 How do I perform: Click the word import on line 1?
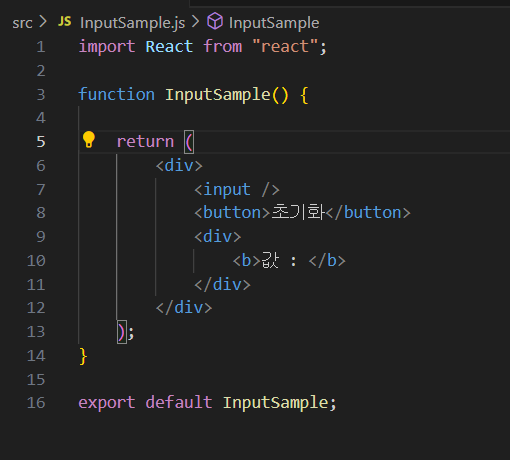point(107,46)
